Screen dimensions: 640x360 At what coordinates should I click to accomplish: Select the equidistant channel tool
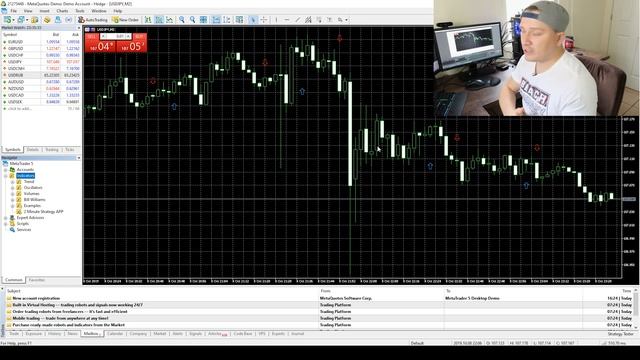point(308,20)
